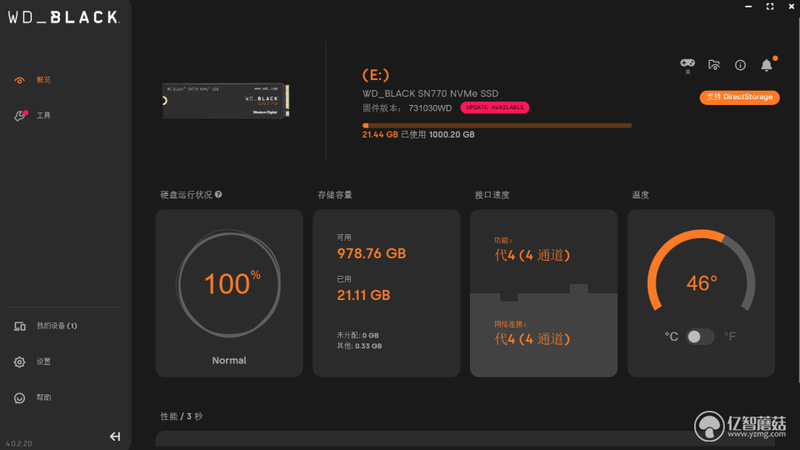
Task: Click the 100% drive health gauge
Action: [229, 283]
